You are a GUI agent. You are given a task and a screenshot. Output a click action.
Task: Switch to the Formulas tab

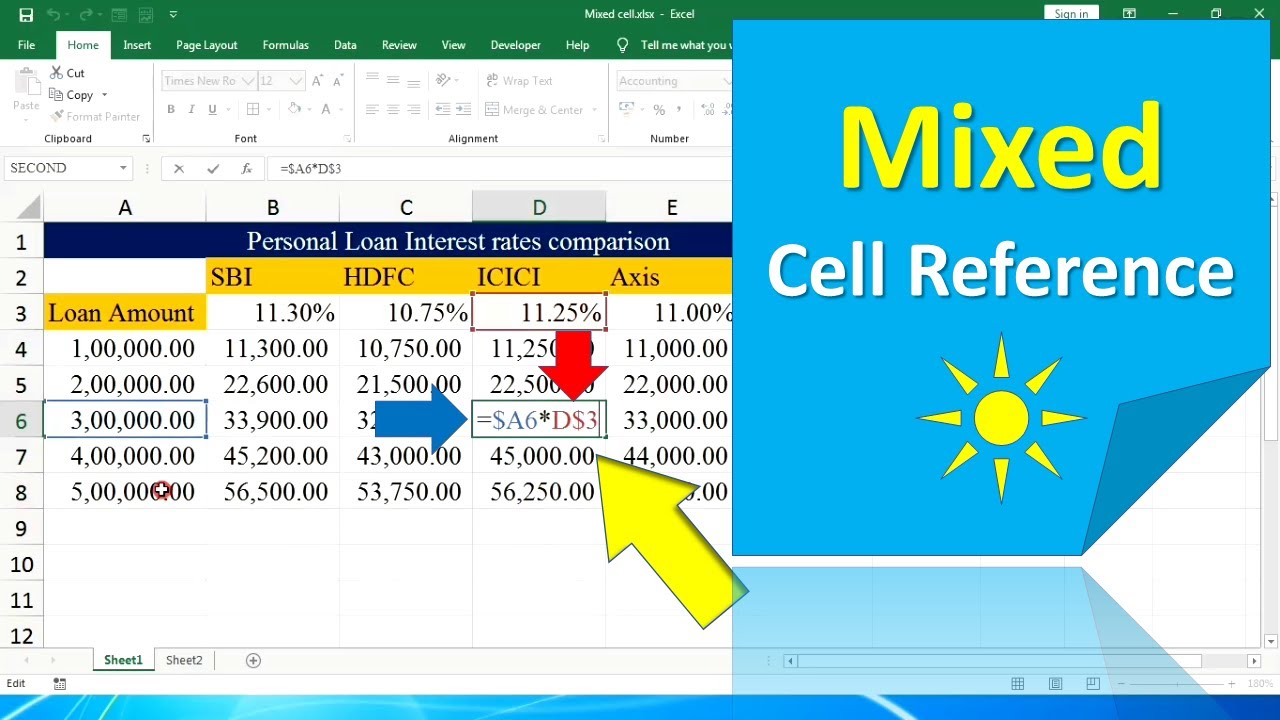(285, 45)
